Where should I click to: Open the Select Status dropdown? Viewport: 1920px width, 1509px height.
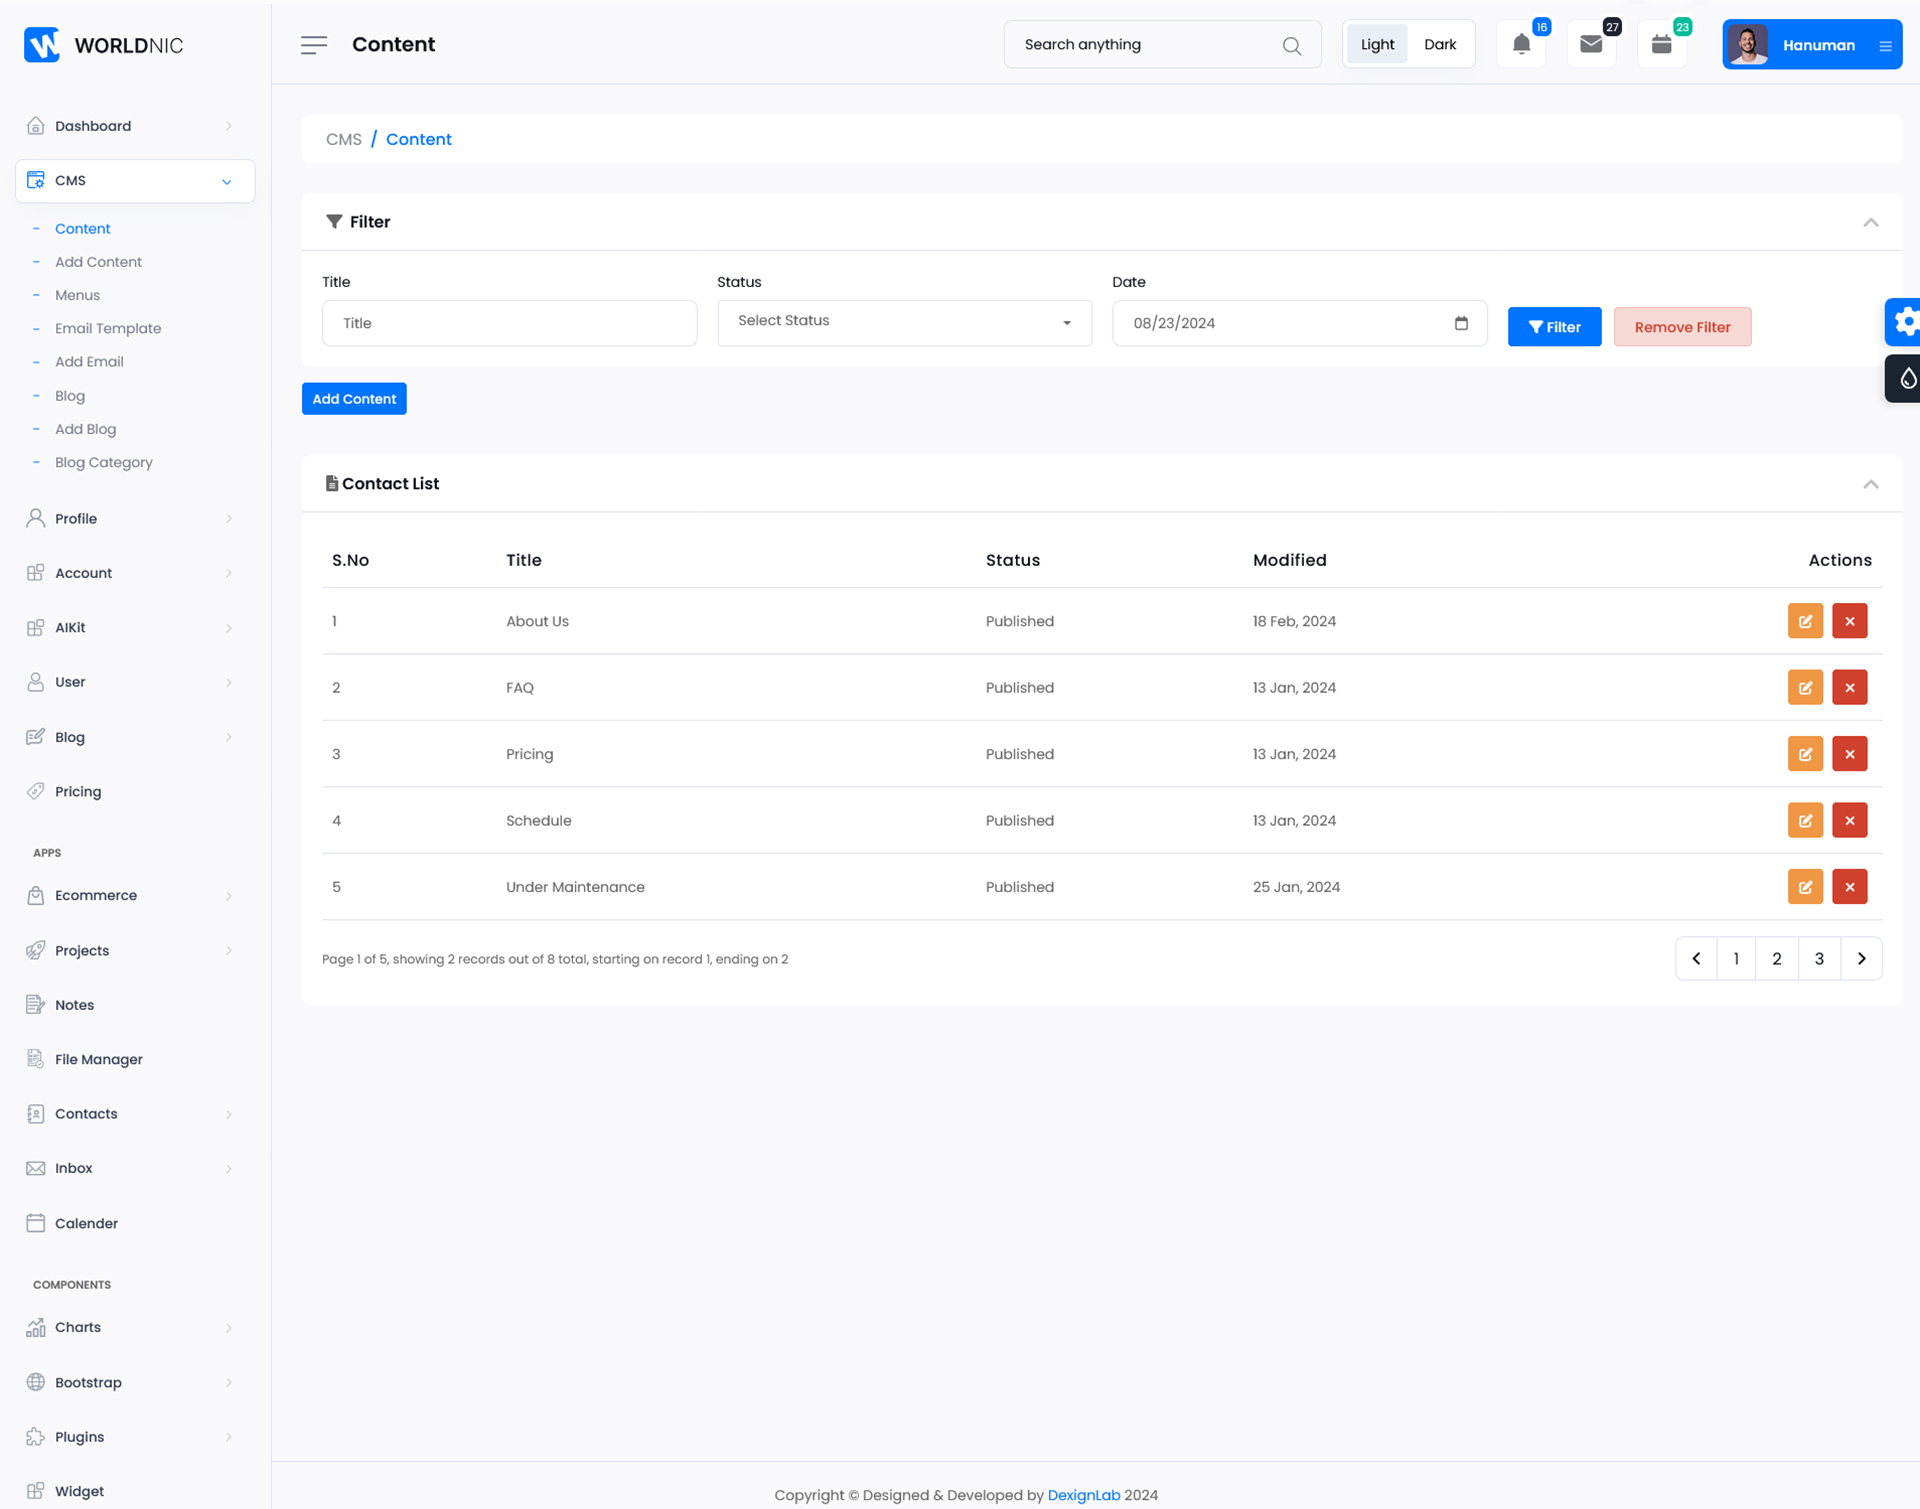(x=904, y=322)
